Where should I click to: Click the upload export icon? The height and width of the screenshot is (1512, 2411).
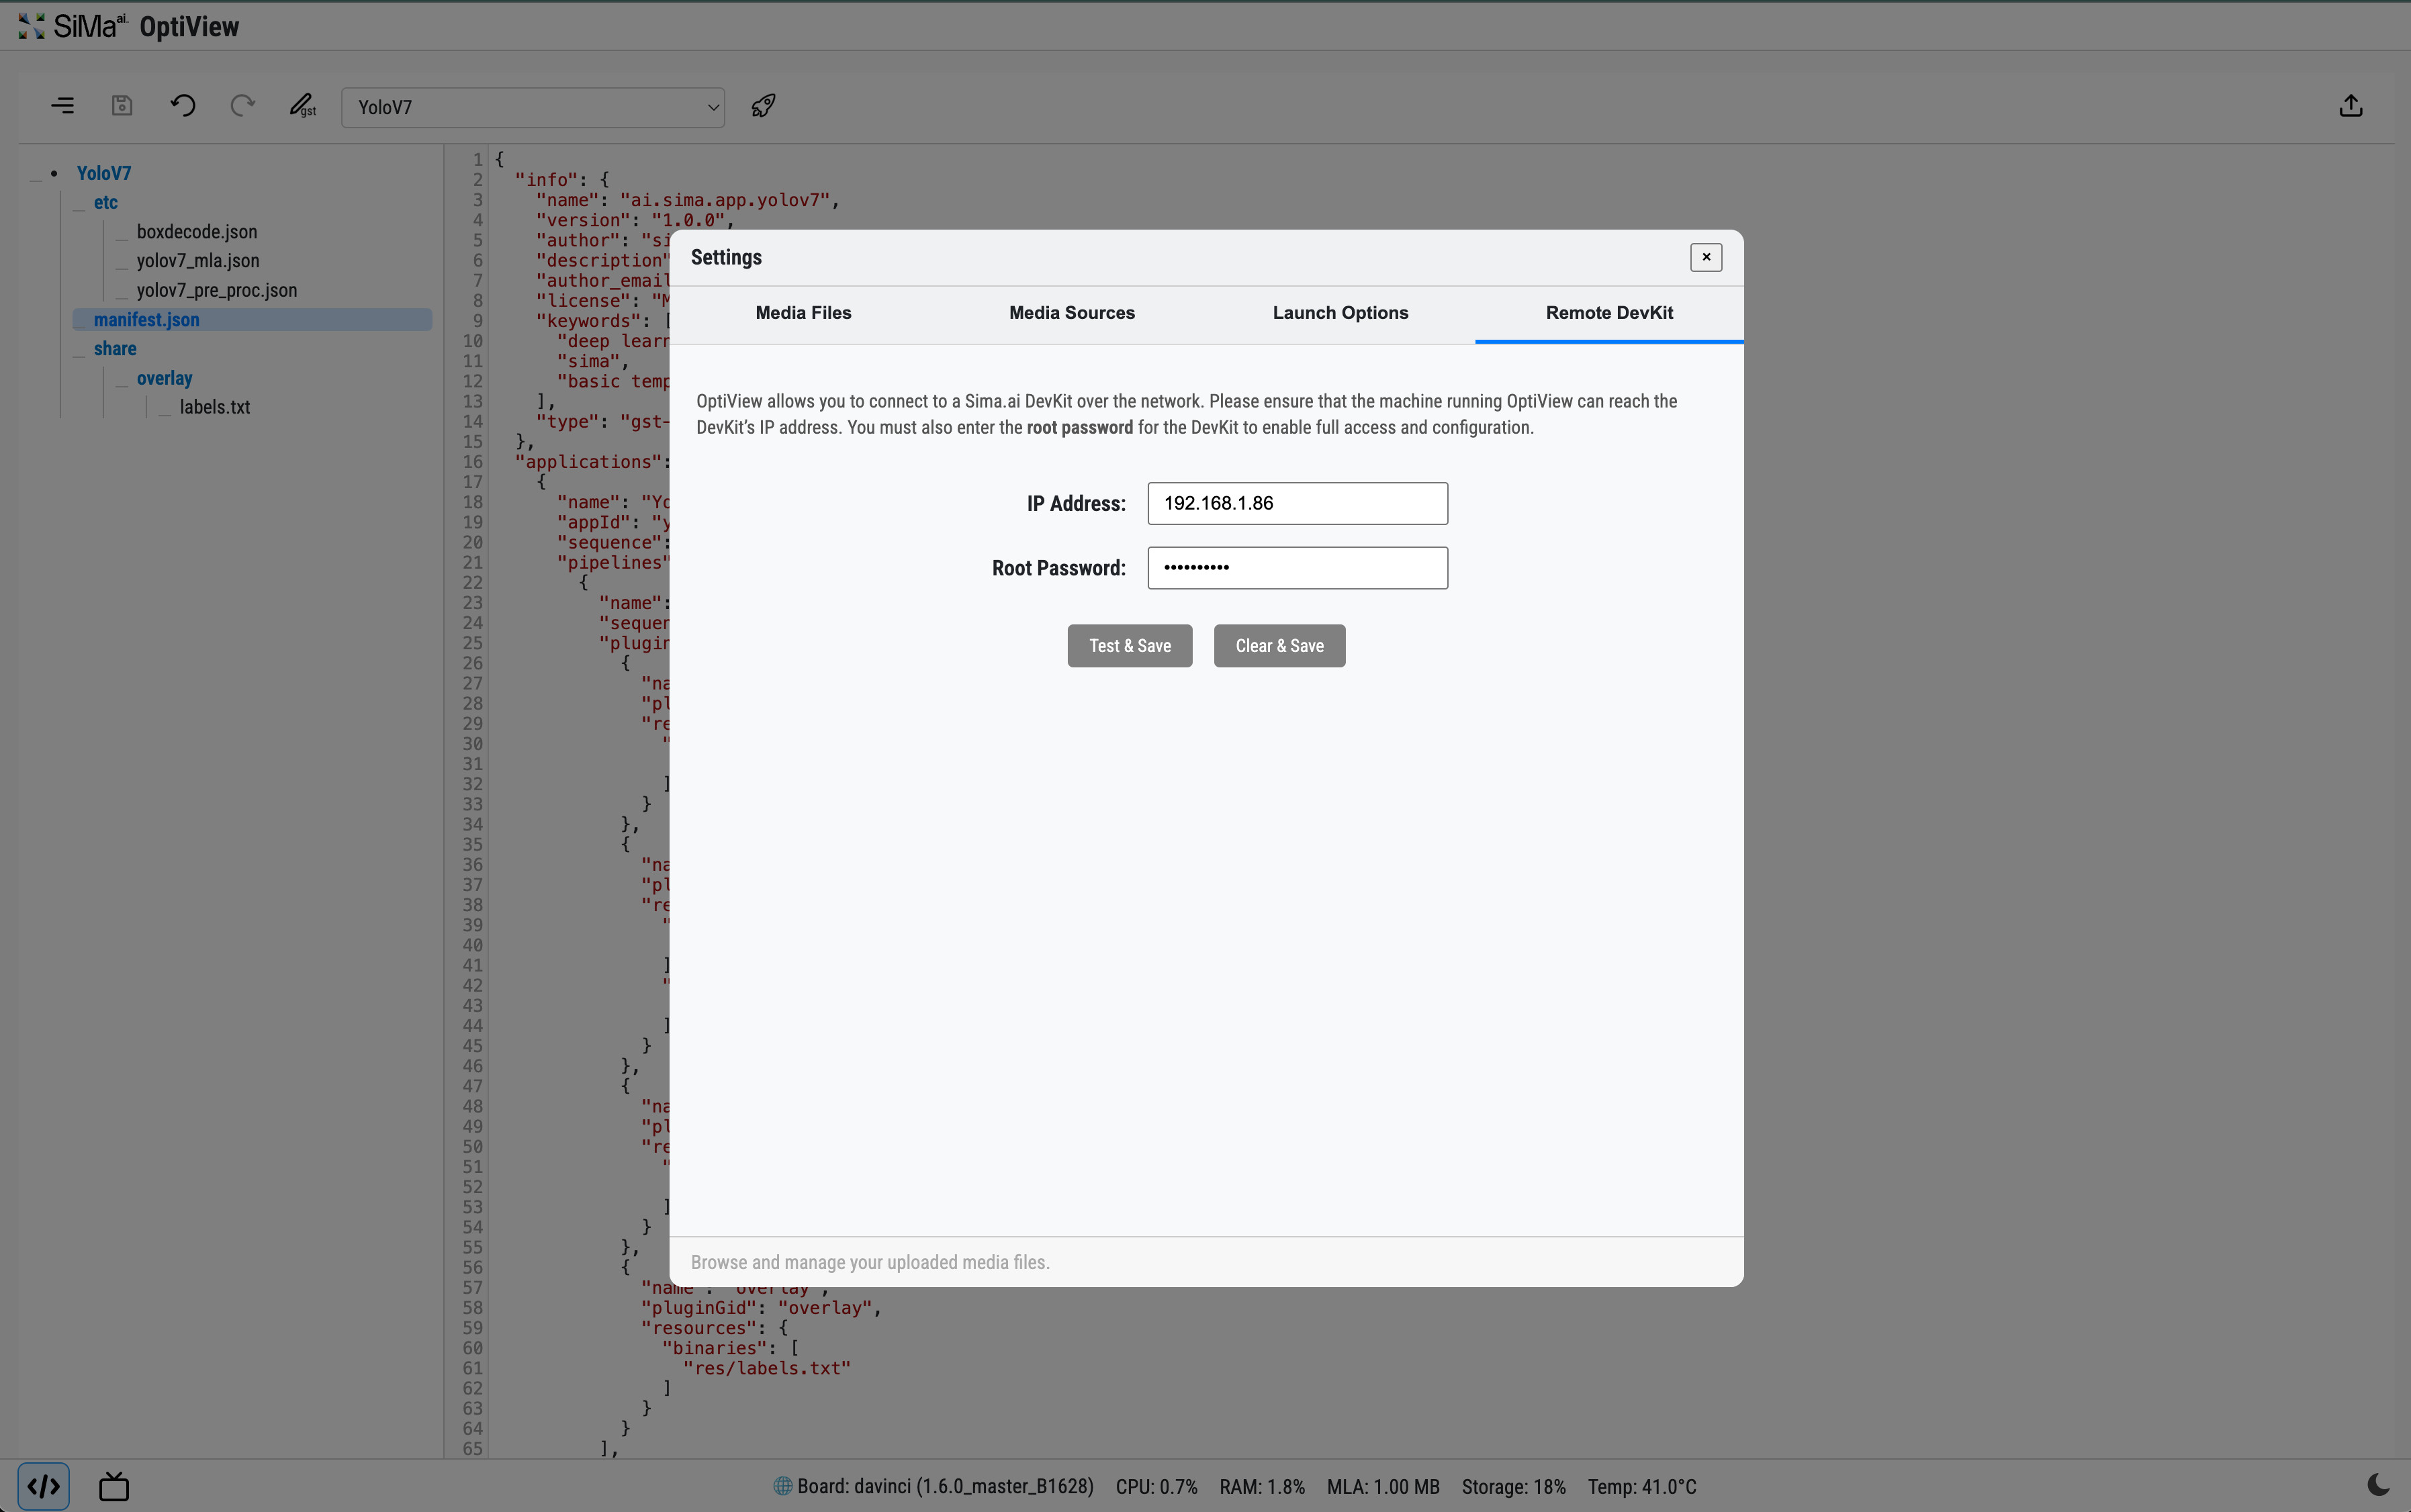[2351, 106]
